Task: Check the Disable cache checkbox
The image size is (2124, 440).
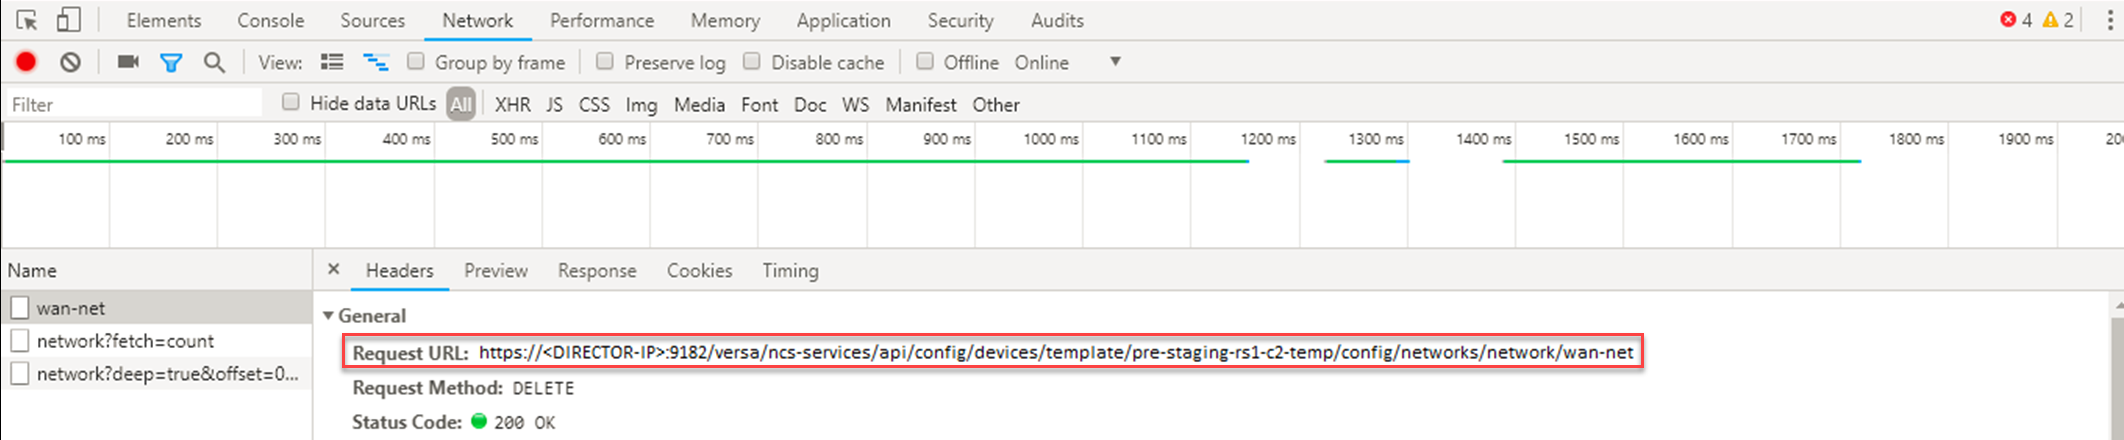Action: [x=752, y=62]
